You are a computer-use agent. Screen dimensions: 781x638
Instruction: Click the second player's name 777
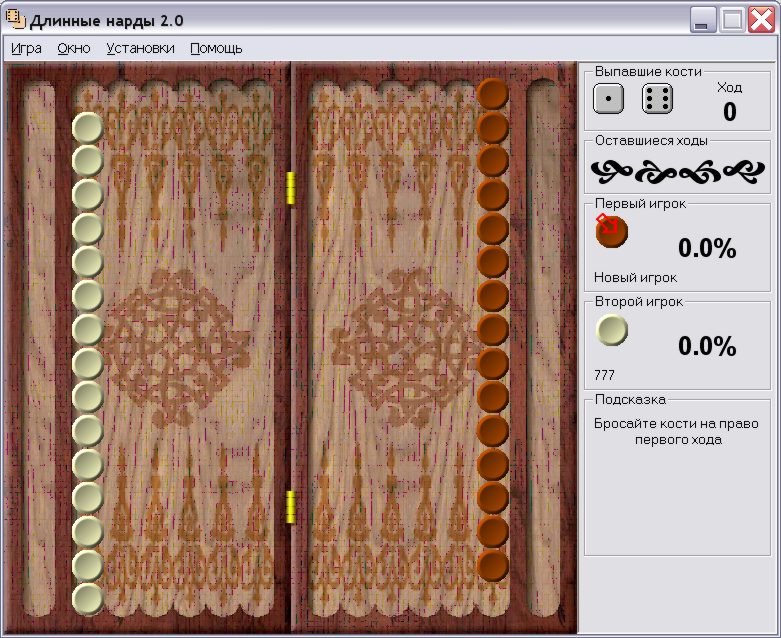604,375
